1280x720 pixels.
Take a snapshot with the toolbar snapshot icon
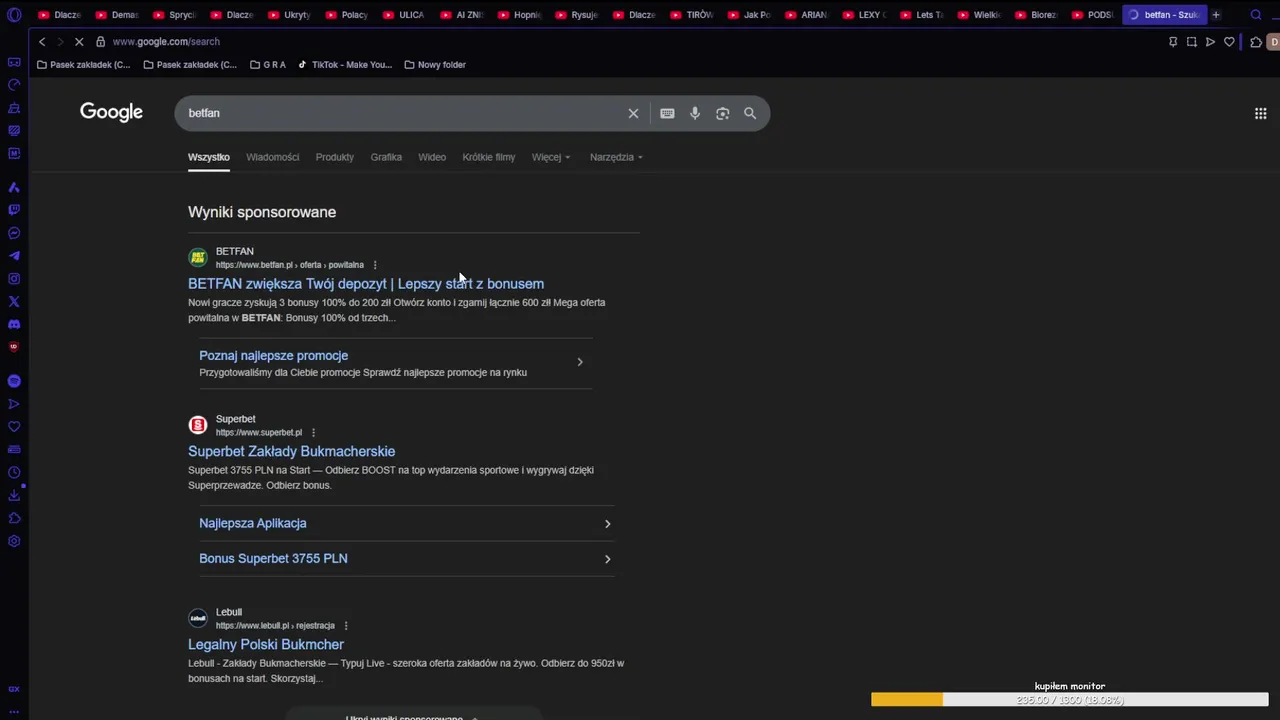[1191, 42]
